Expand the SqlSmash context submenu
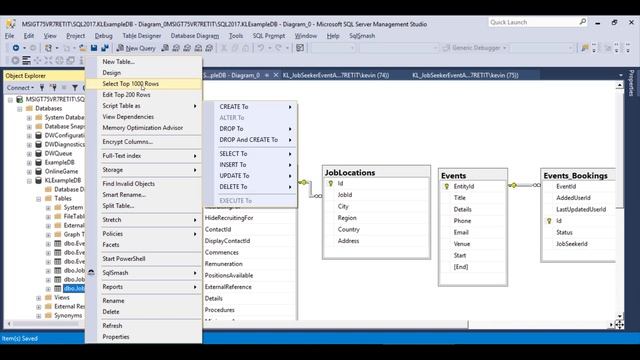 coord(143,273)
